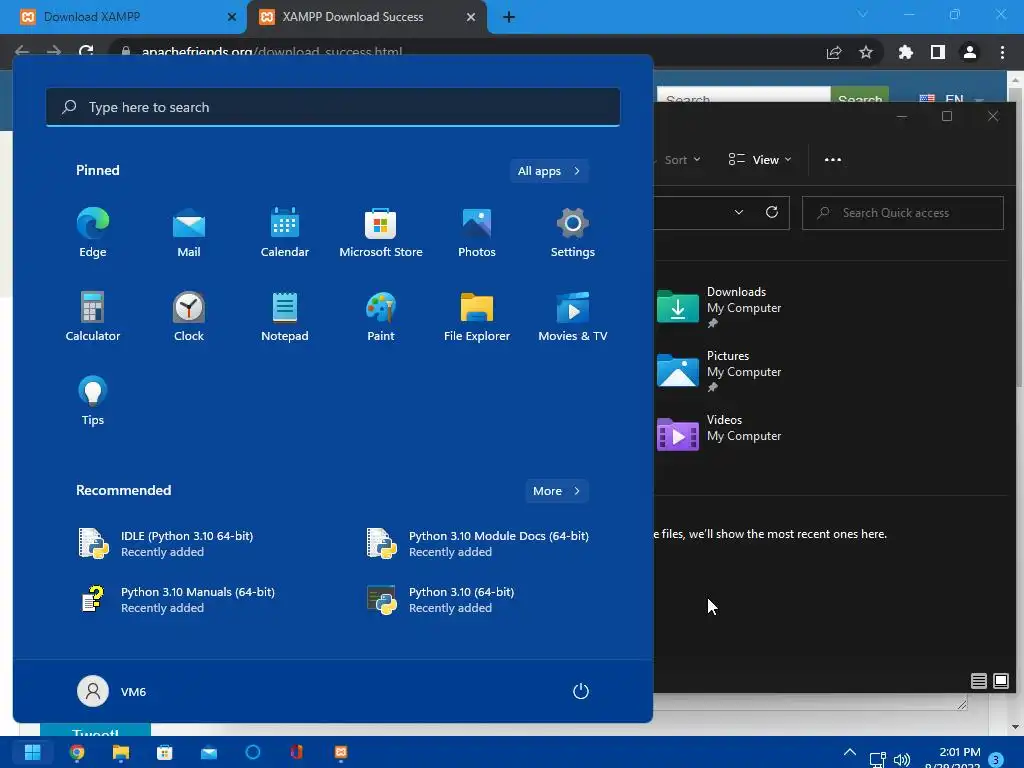This screenshot has height=768, width=1024.
Task: Open Downloads folder in File Explorer
Action: click(x=720, y=307)
